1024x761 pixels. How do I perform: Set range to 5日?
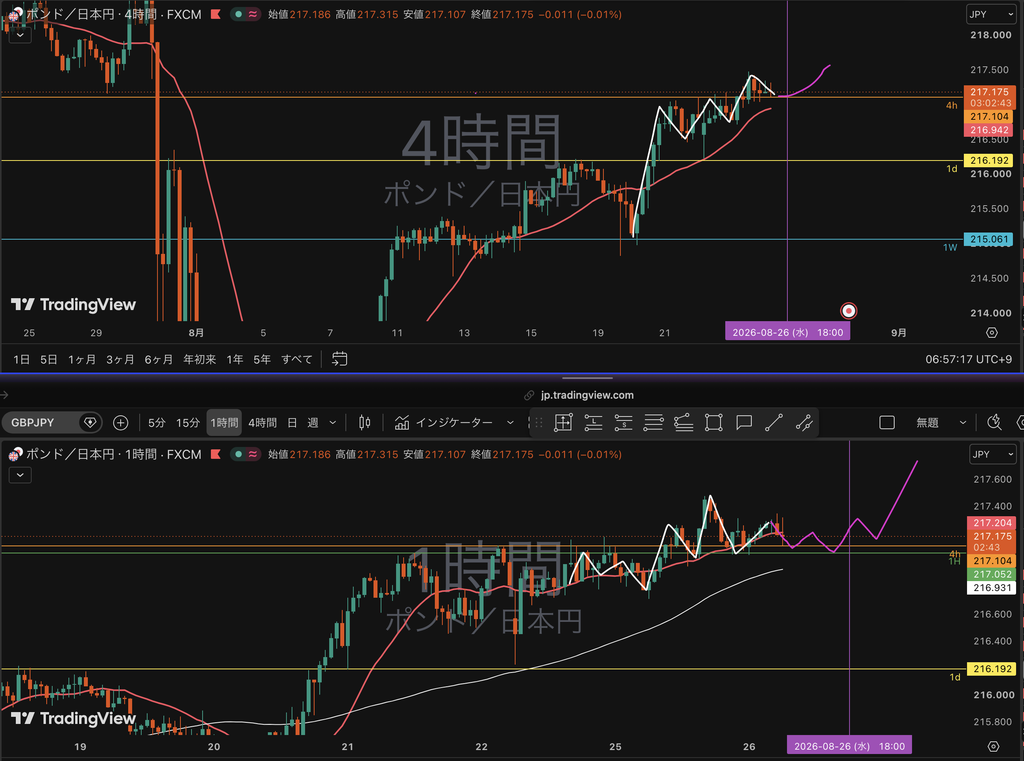click(x=49, y=359)
